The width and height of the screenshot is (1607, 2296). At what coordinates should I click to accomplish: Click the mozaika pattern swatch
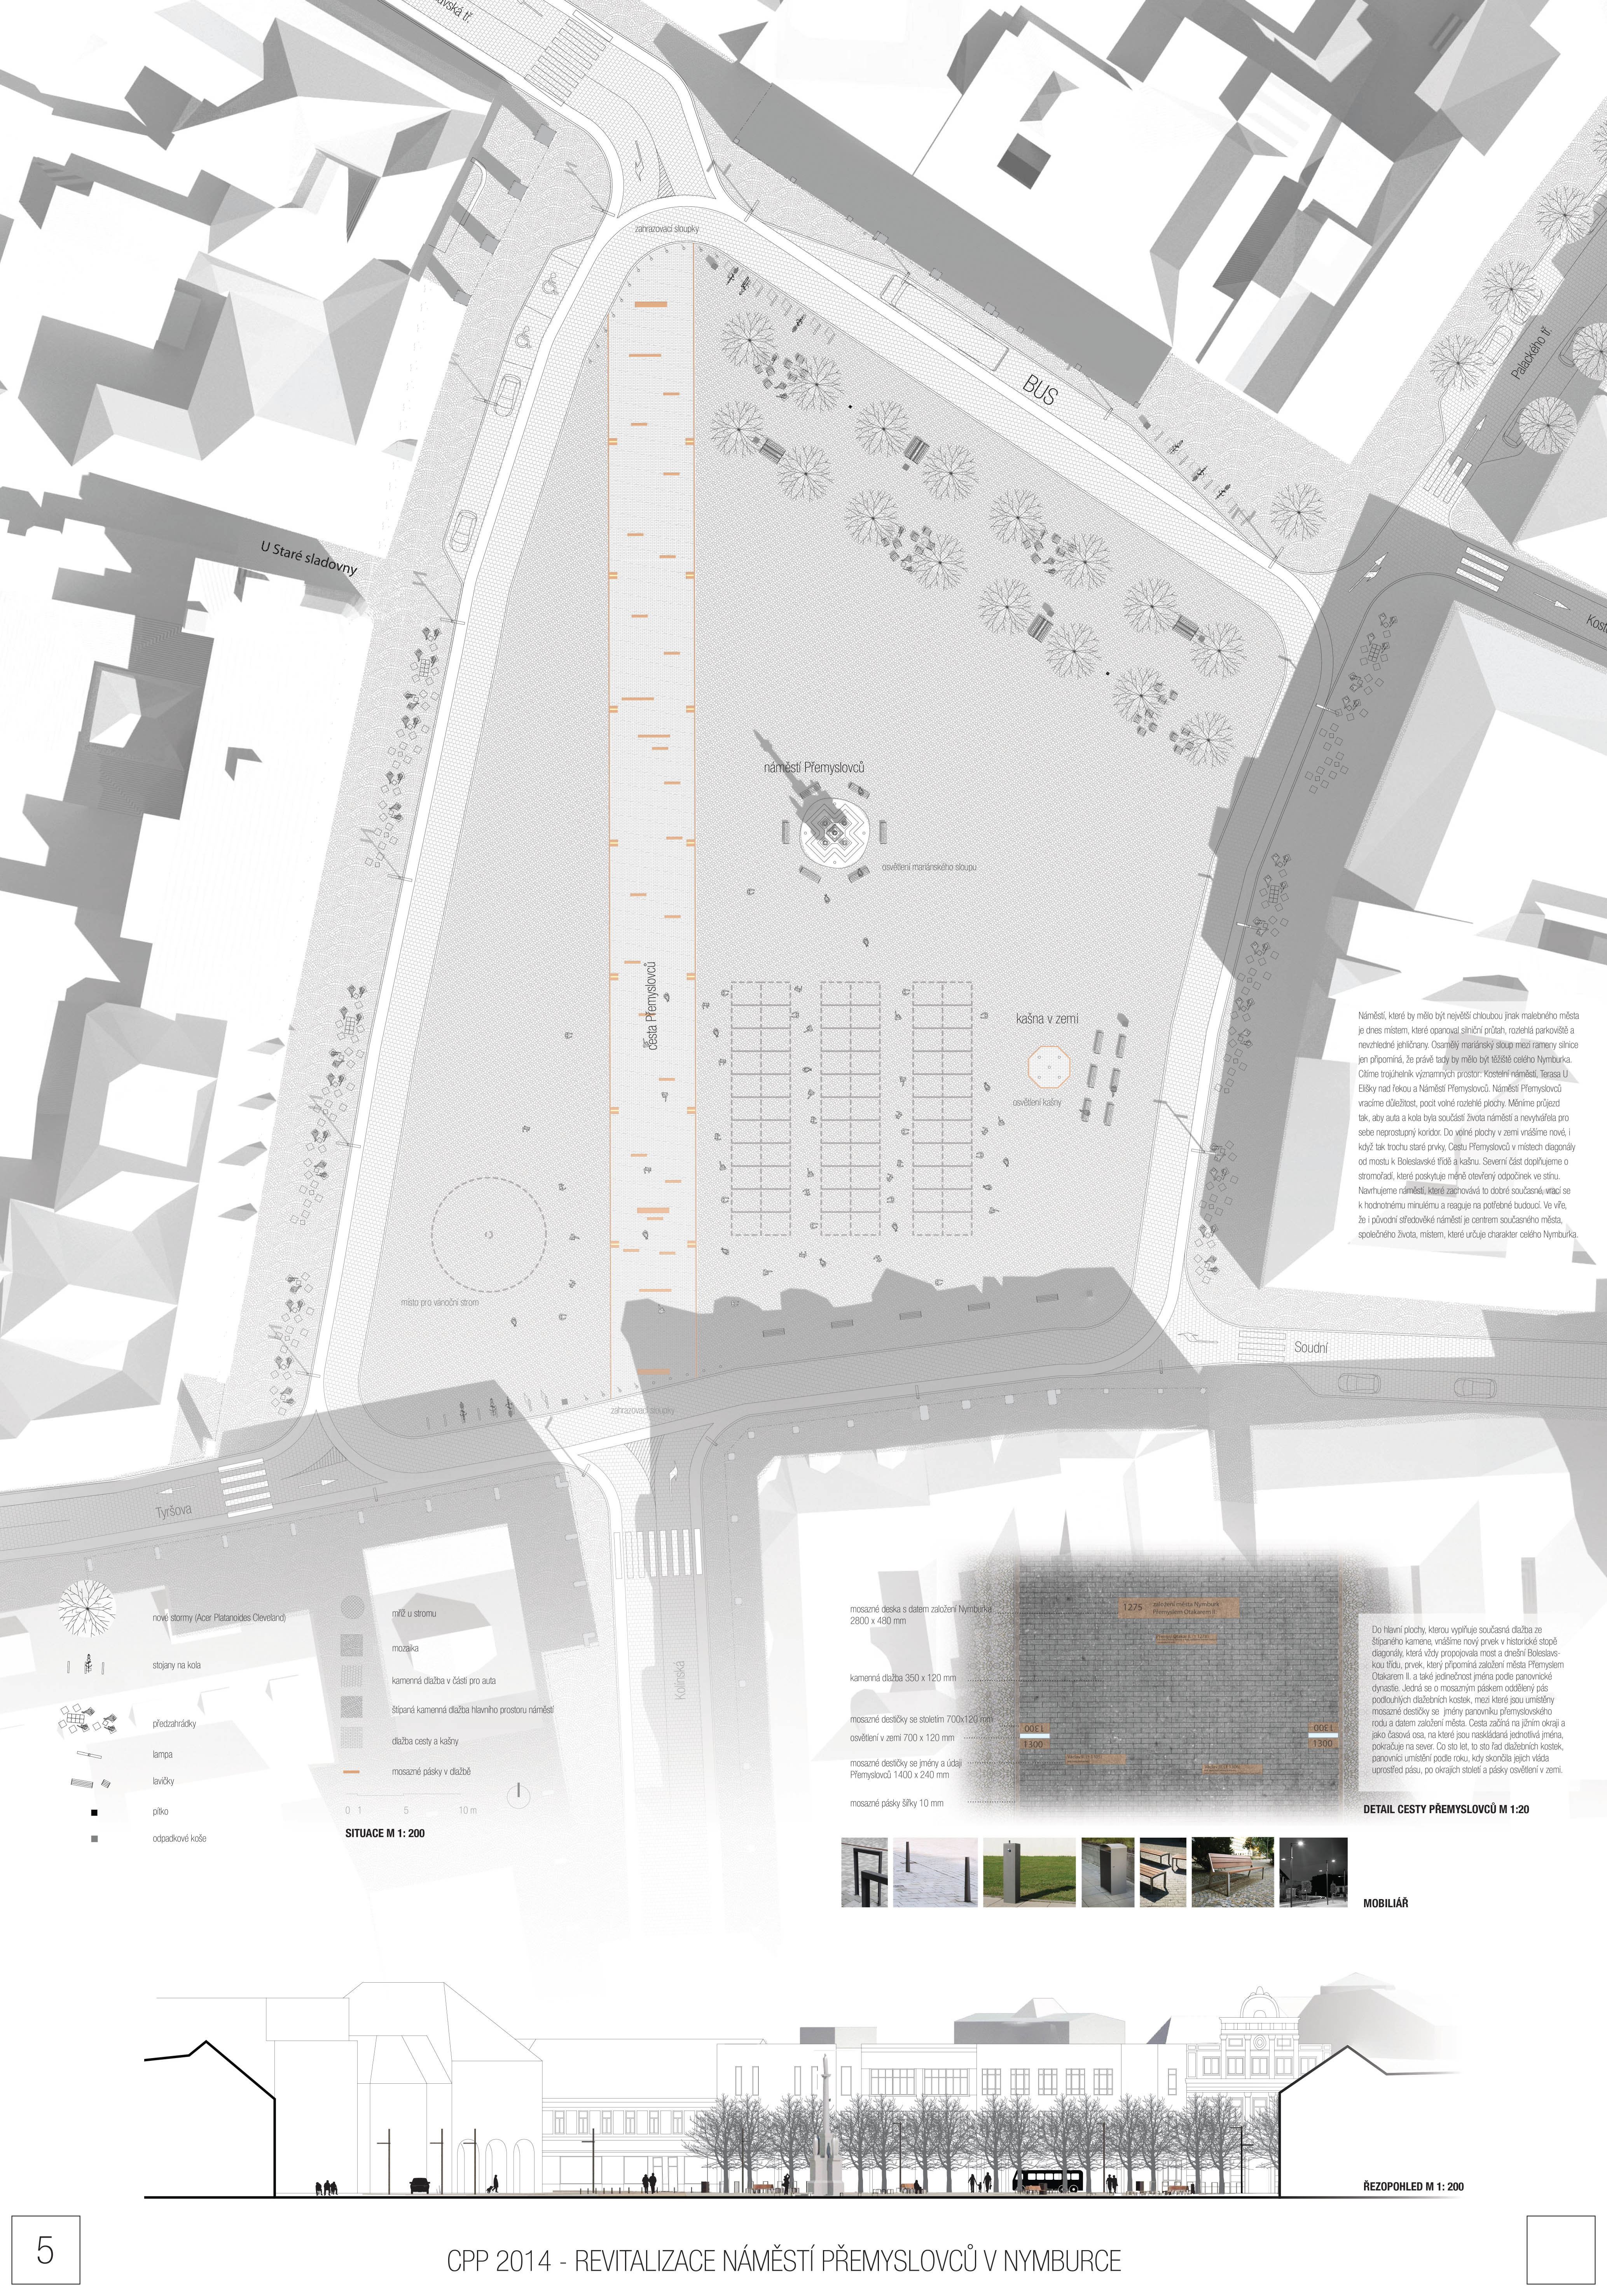coord(353,1645)
